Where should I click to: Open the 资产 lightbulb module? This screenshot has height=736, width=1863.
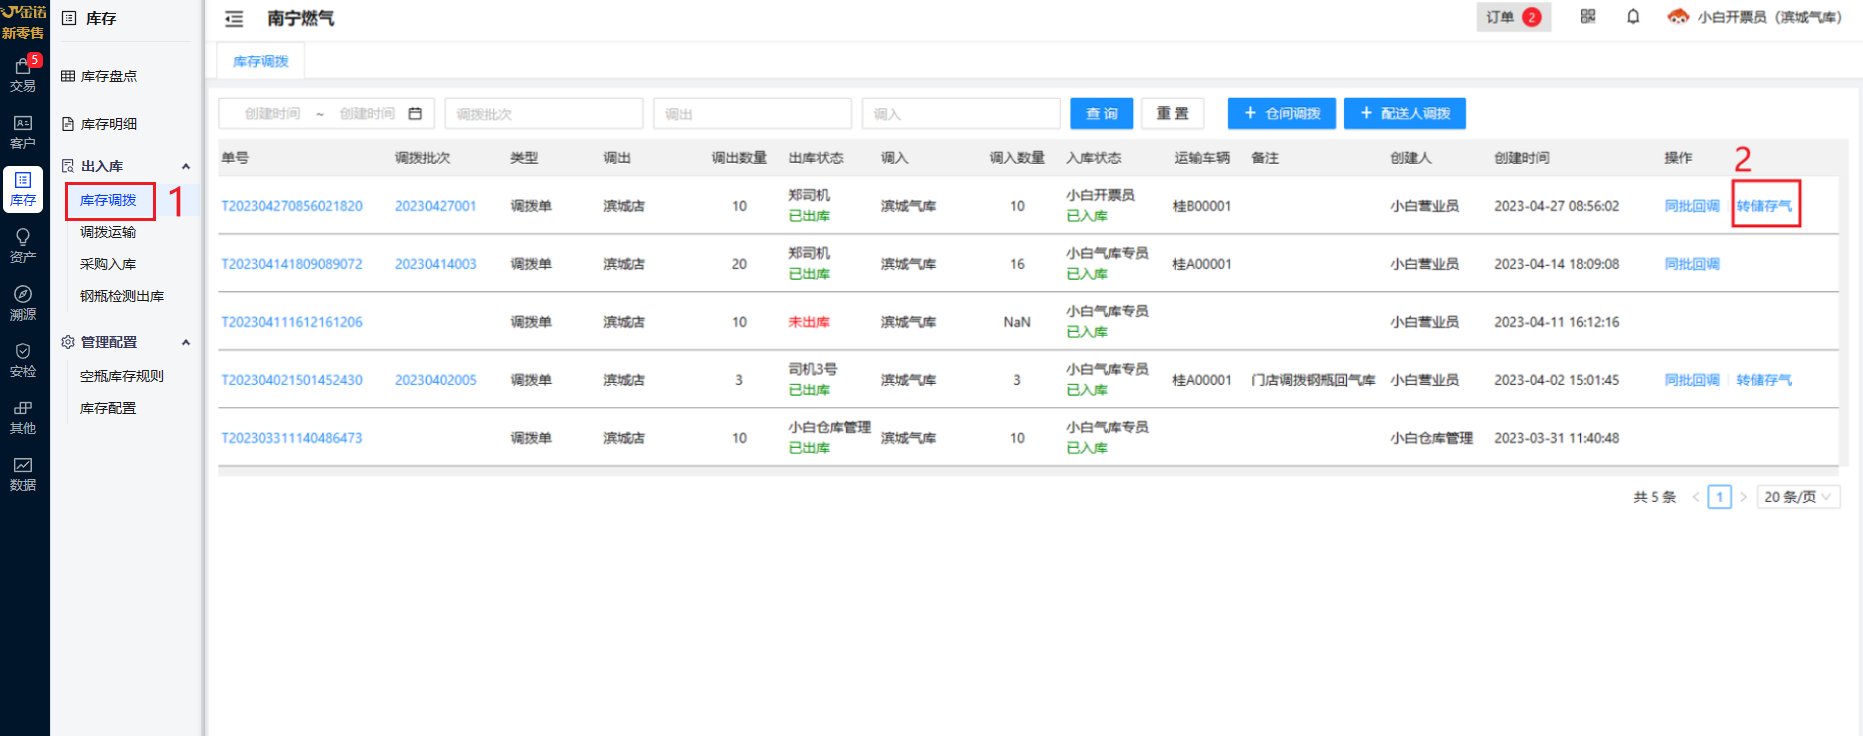[x=23, y=245]
